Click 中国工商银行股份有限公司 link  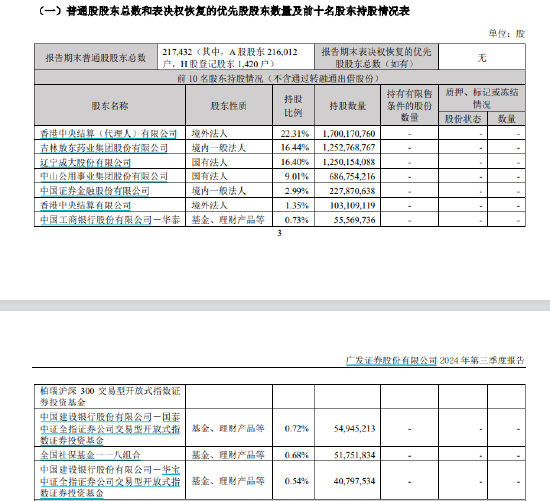96,220
